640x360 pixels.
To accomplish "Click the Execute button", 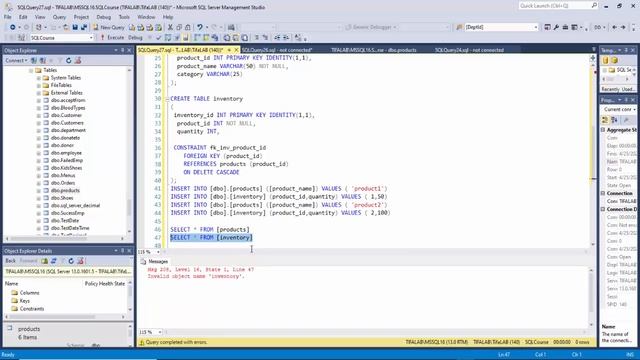I will tap(112, 38).
